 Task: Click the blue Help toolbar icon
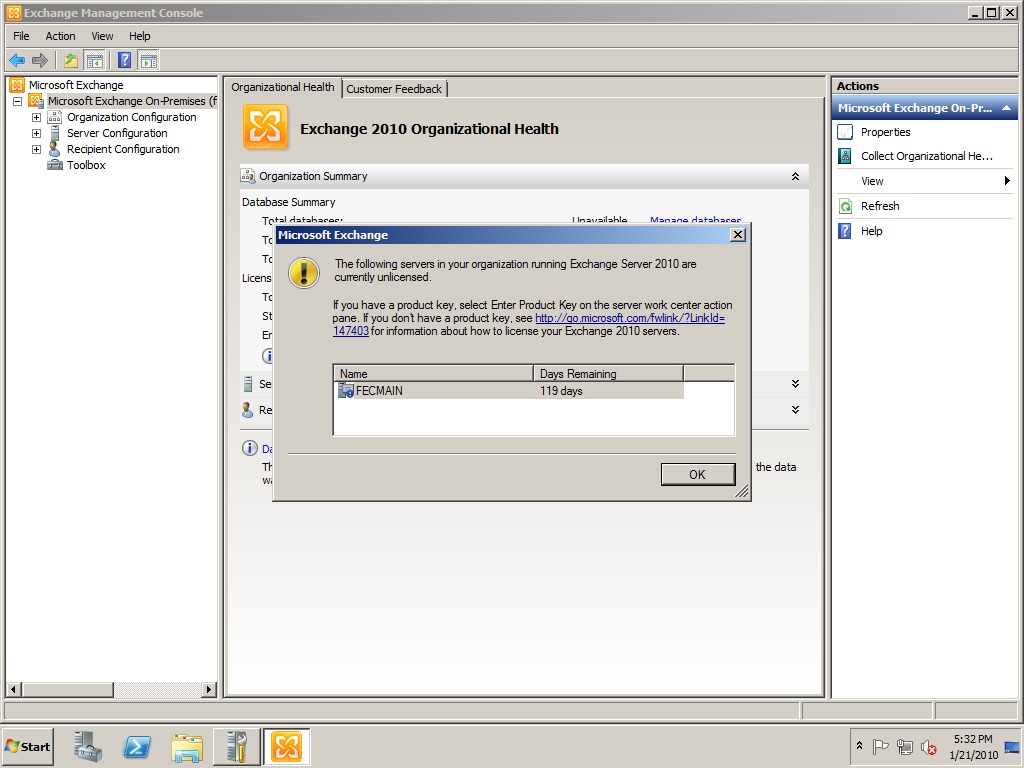pos(124,61)
